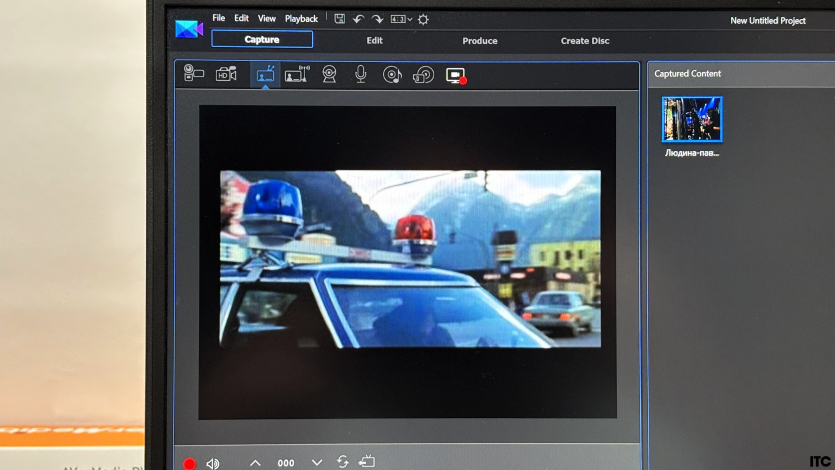
Task: Select capture from audio CD icon
Action: point(392,74)
